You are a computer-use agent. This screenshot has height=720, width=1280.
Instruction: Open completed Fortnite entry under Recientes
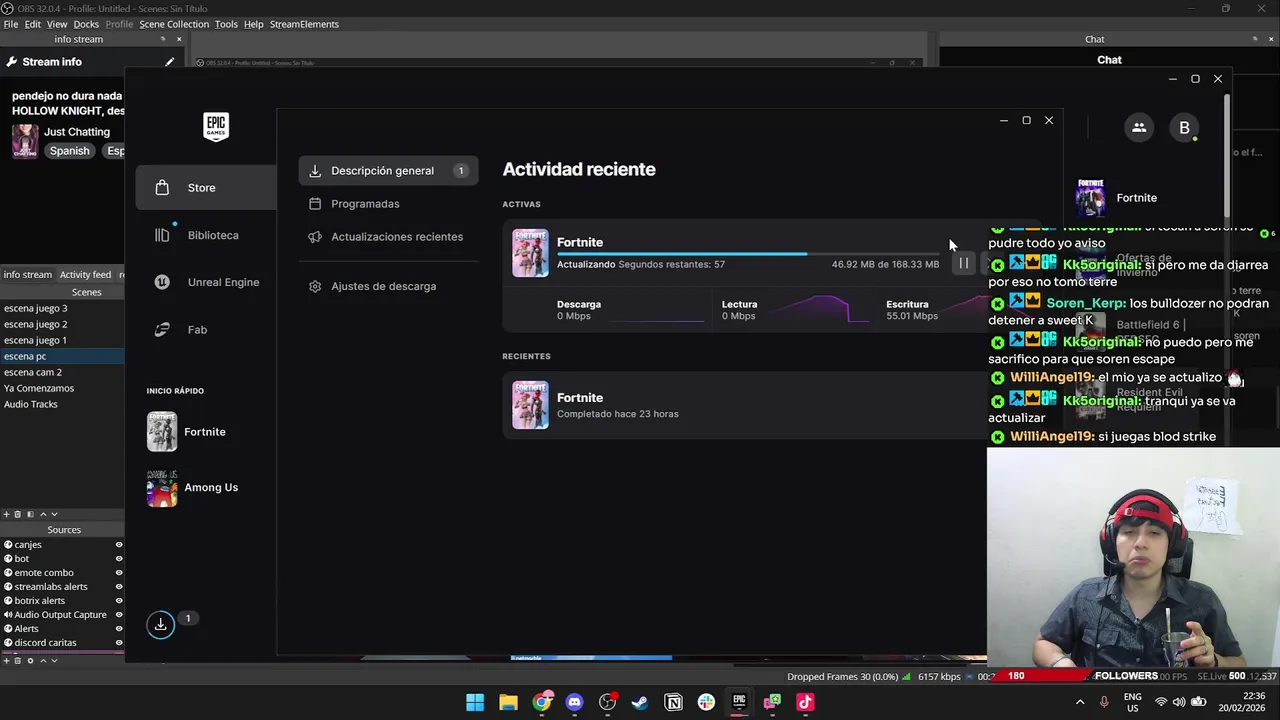pos(745,405)
